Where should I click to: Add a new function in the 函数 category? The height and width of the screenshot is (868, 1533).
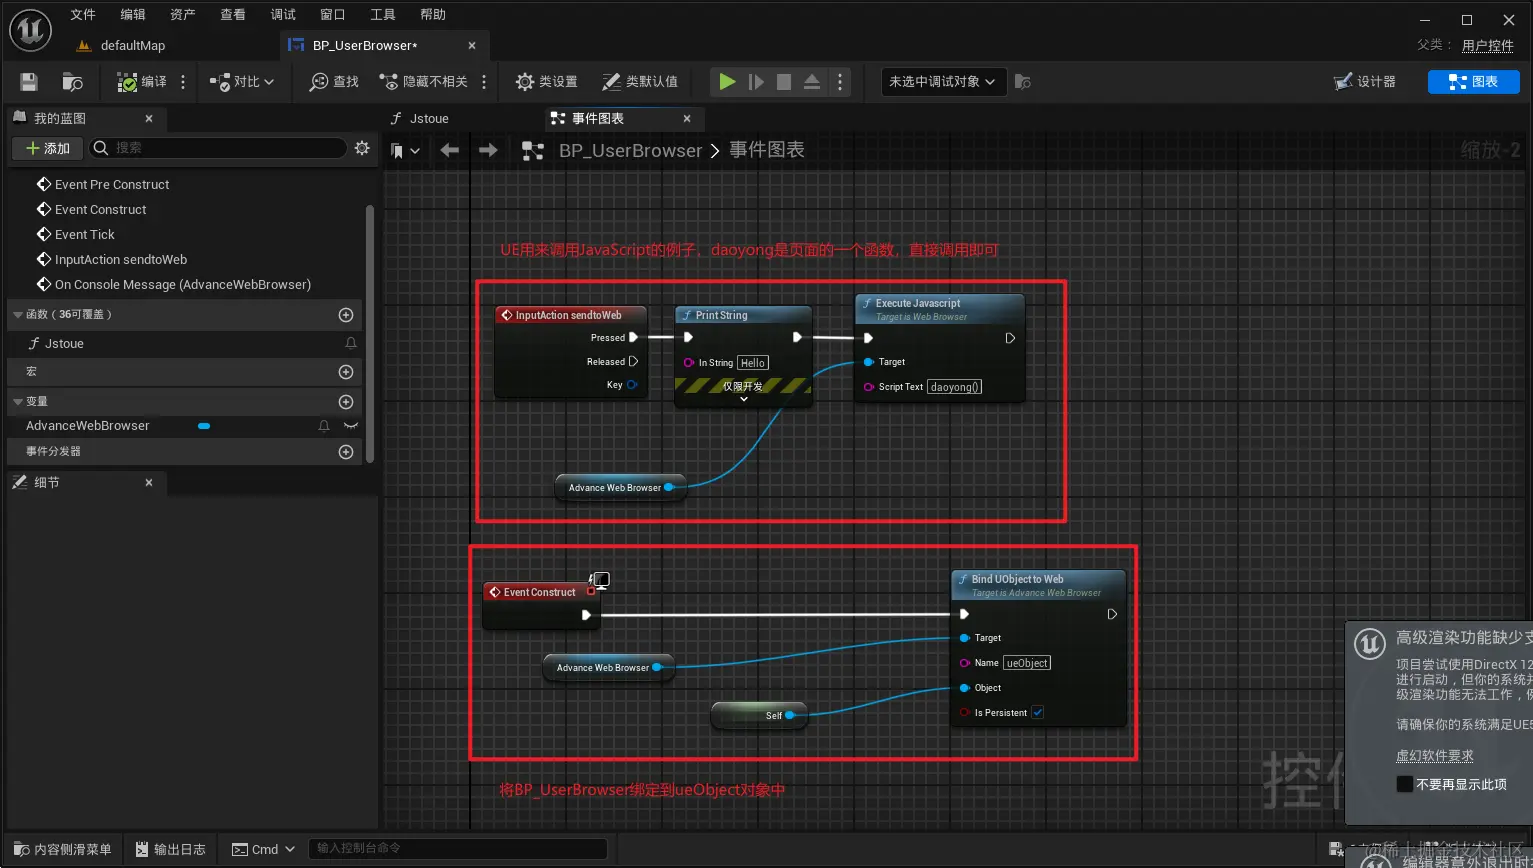click(345, 314)
